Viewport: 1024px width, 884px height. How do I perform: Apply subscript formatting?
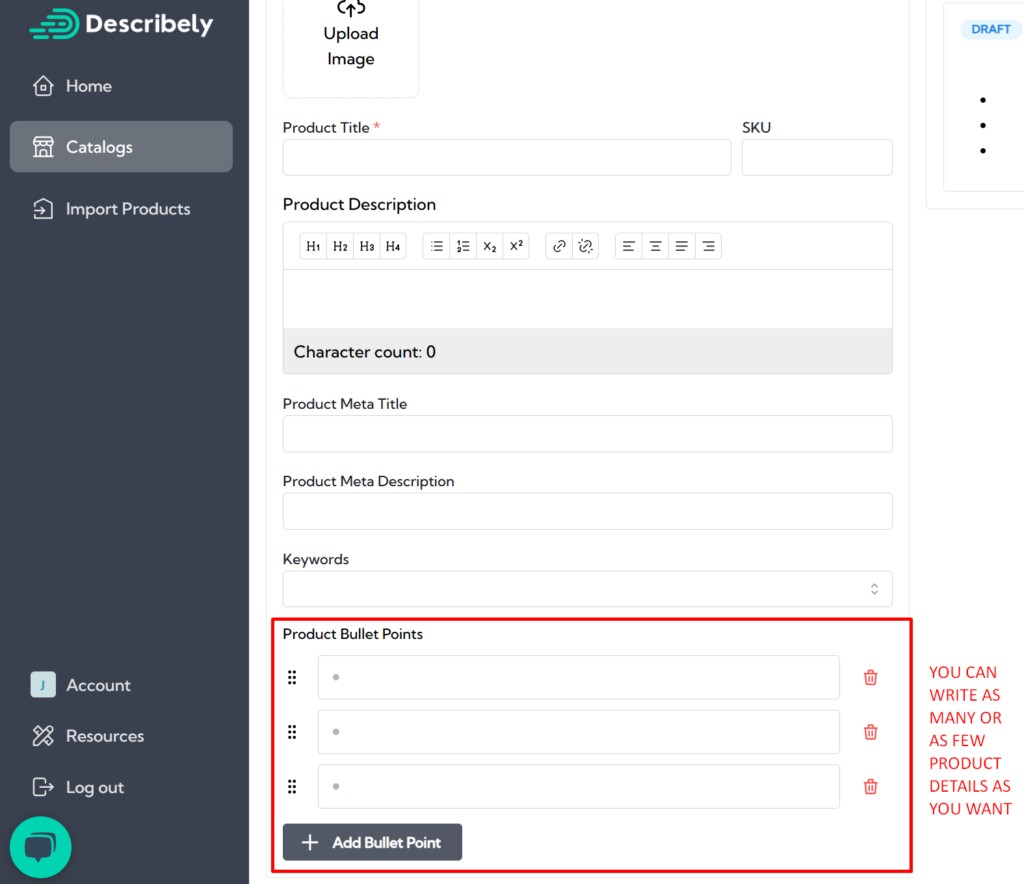tap(489, 246)
